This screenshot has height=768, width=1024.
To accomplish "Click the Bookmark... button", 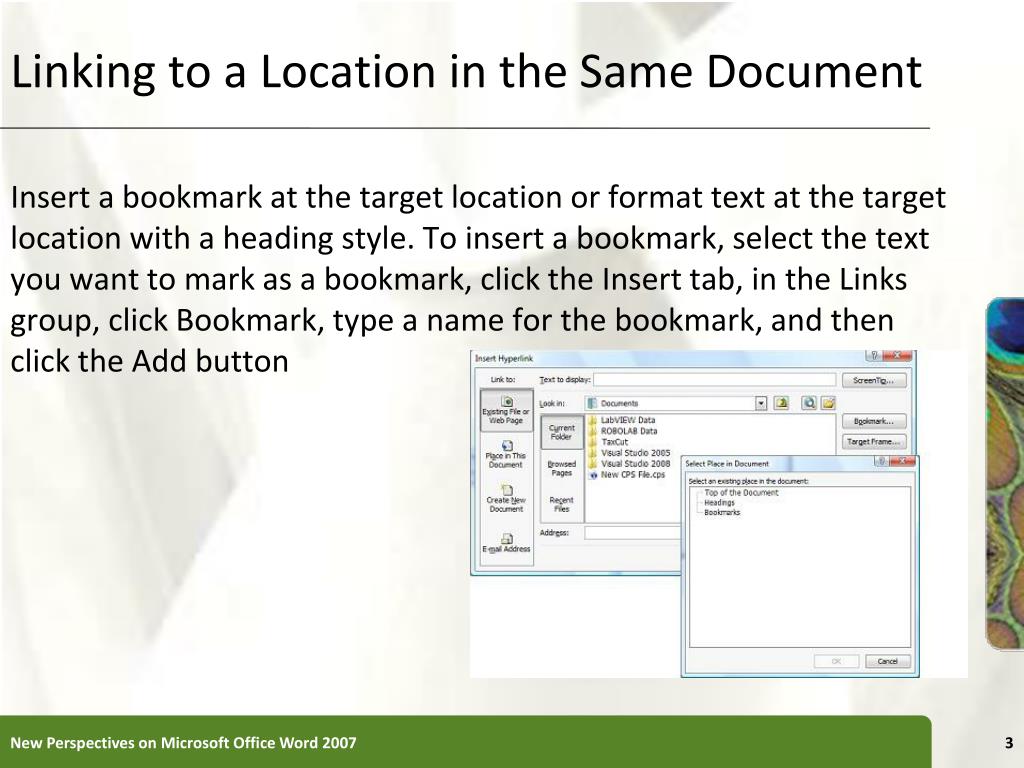I will point(874,421).
